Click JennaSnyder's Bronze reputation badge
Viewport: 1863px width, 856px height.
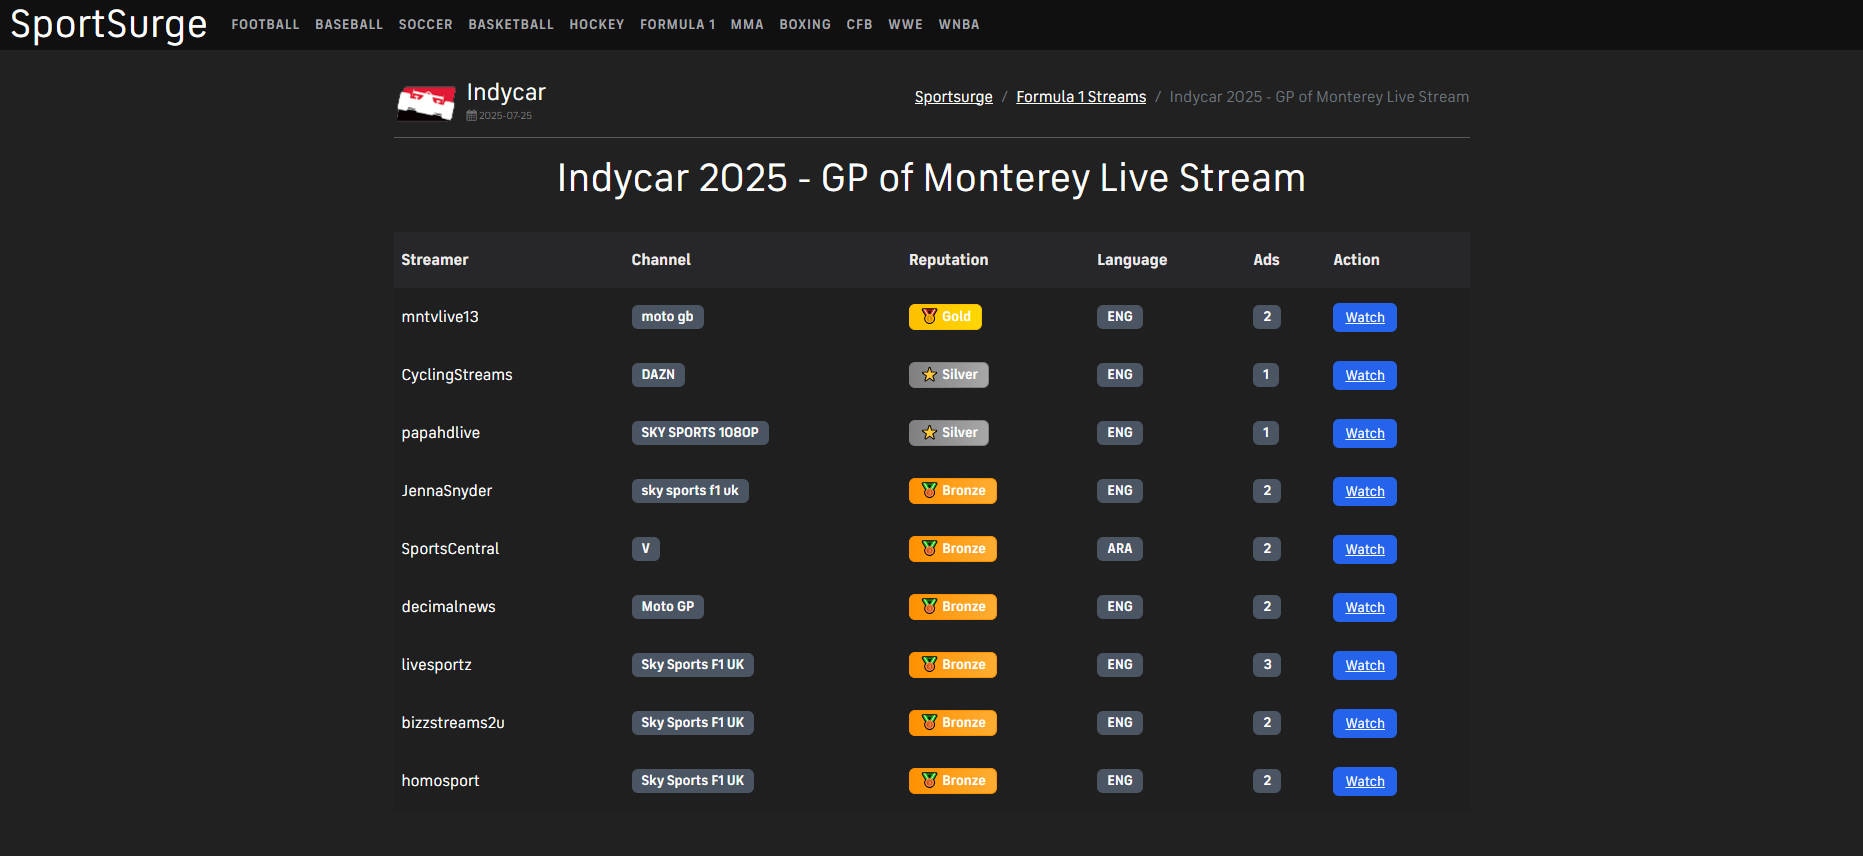[x=953, y=491]
